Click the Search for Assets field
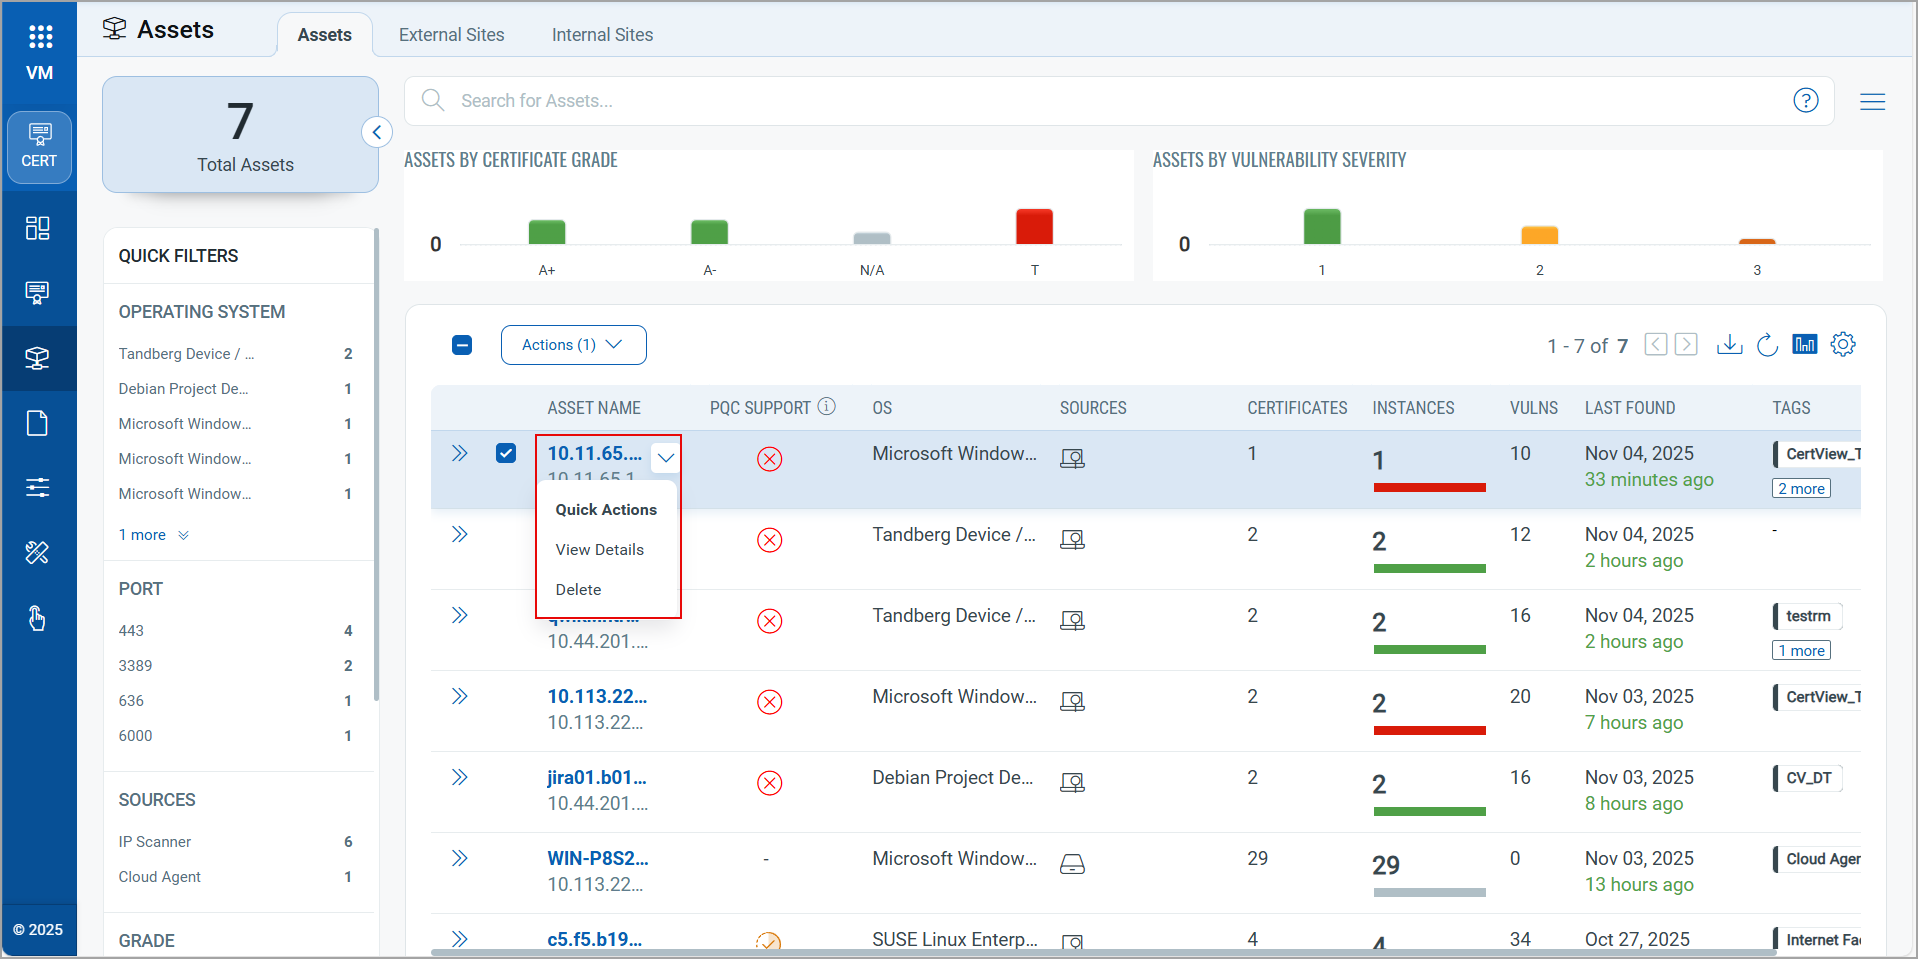 (1100, 101)
